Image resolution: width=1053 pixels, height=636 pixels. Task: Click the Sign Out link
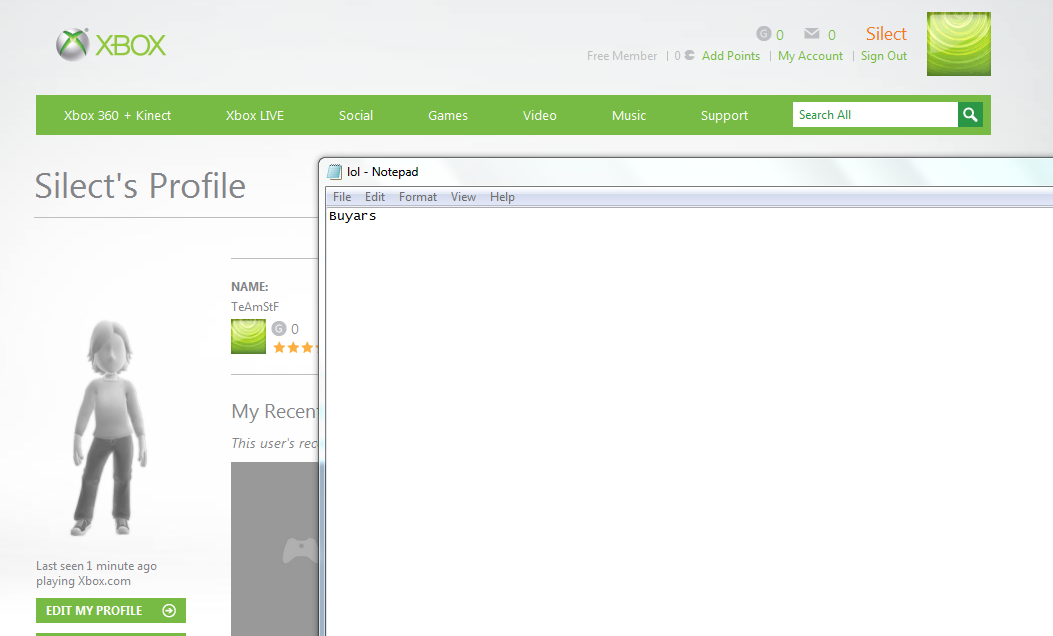coord(884,56)
